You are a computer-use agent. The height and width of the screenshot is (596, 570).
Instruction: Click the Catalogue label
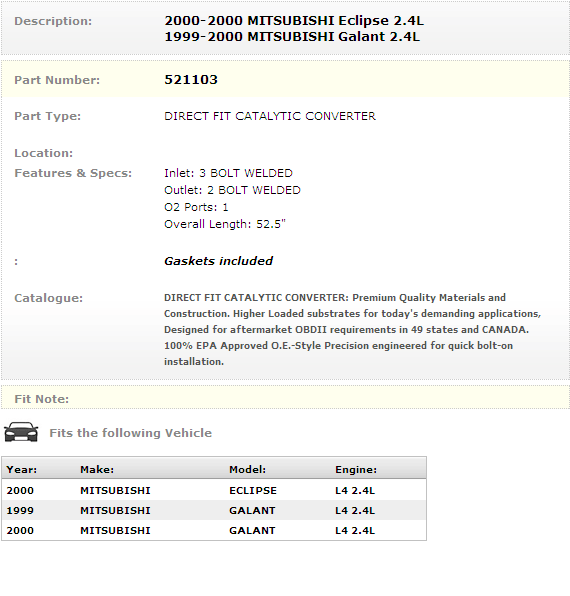[48, 298]
